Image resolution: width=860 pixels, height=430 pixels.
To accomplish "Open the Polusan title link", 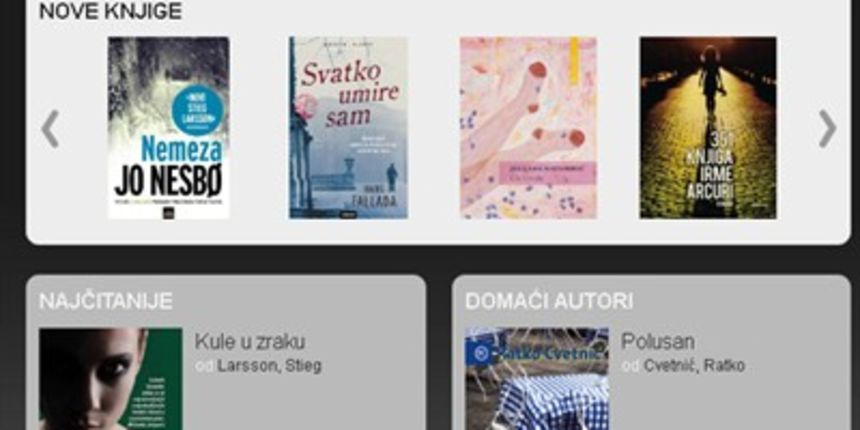I will click(658, 342).
